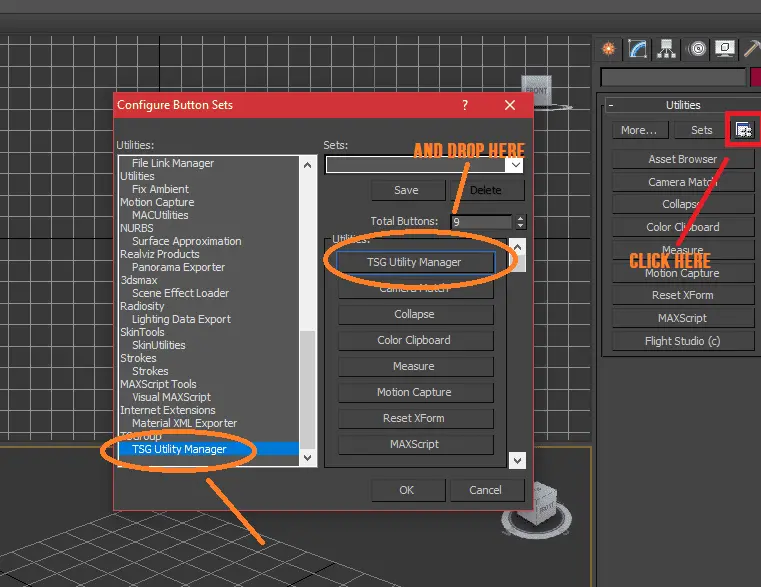Select Panorama Exporter in list
This screenshot has width=761, height=587.
pyautogui.click(x=179, y=267)
